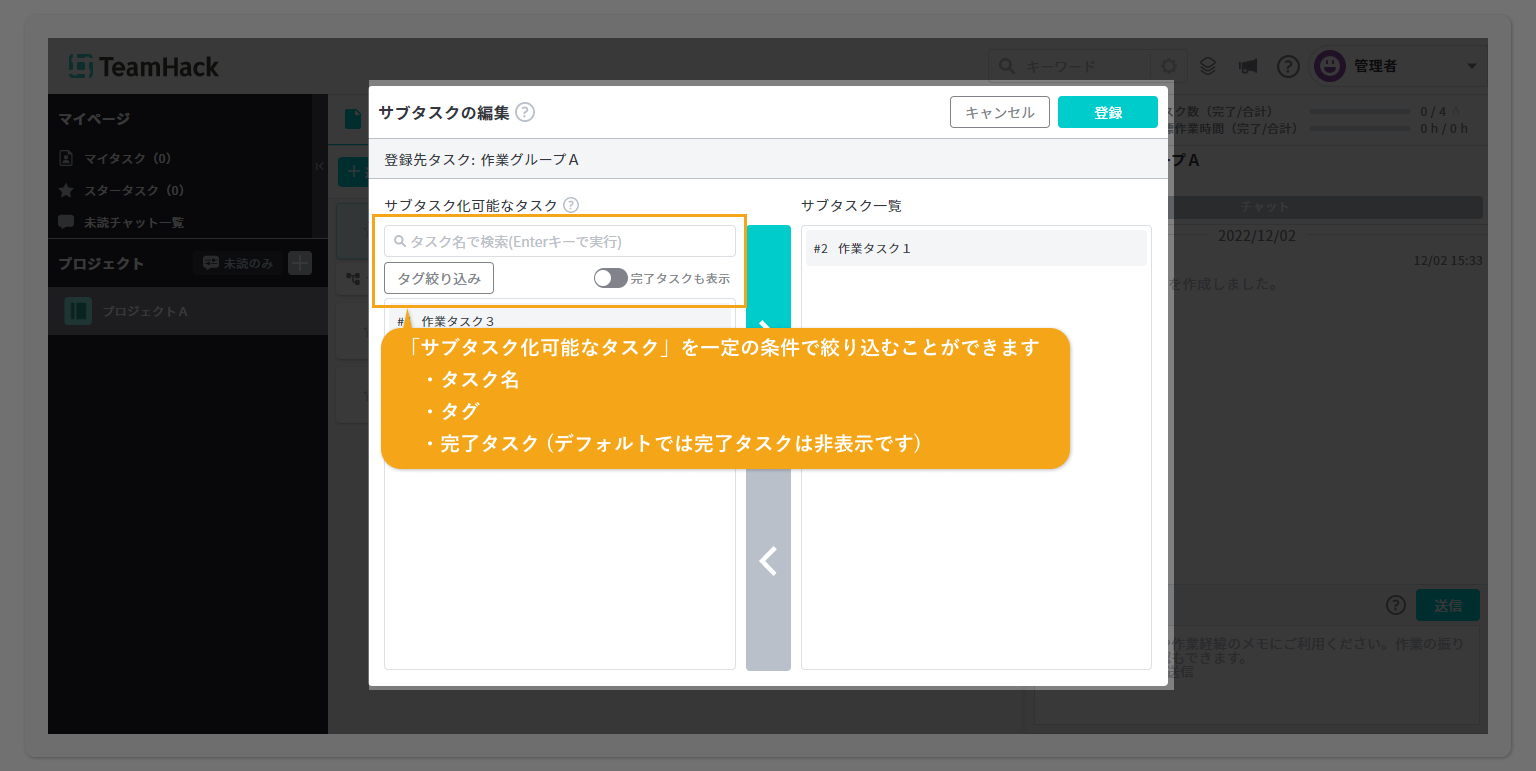Click the キャンセル button

(999, 112)
